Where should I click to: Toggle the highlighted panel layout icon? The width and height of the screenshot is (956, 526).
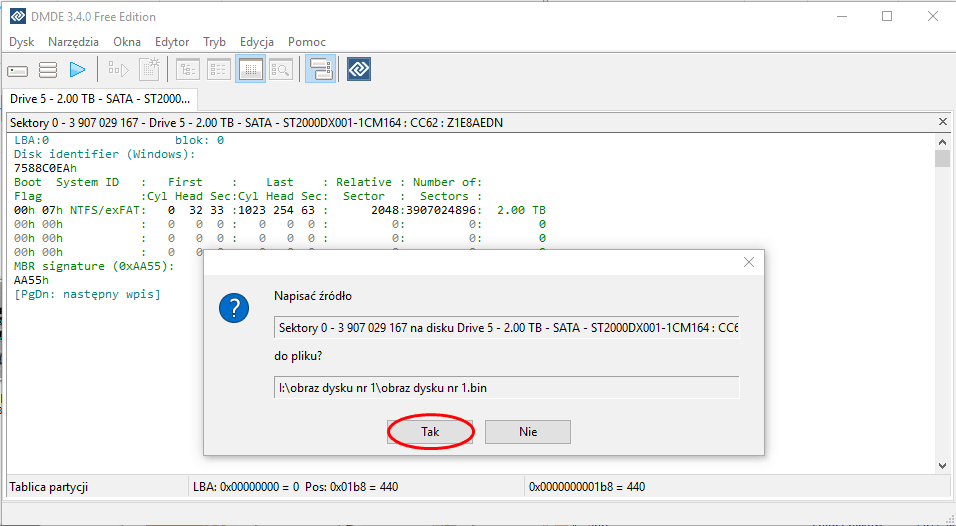click(x=320, y=70)
